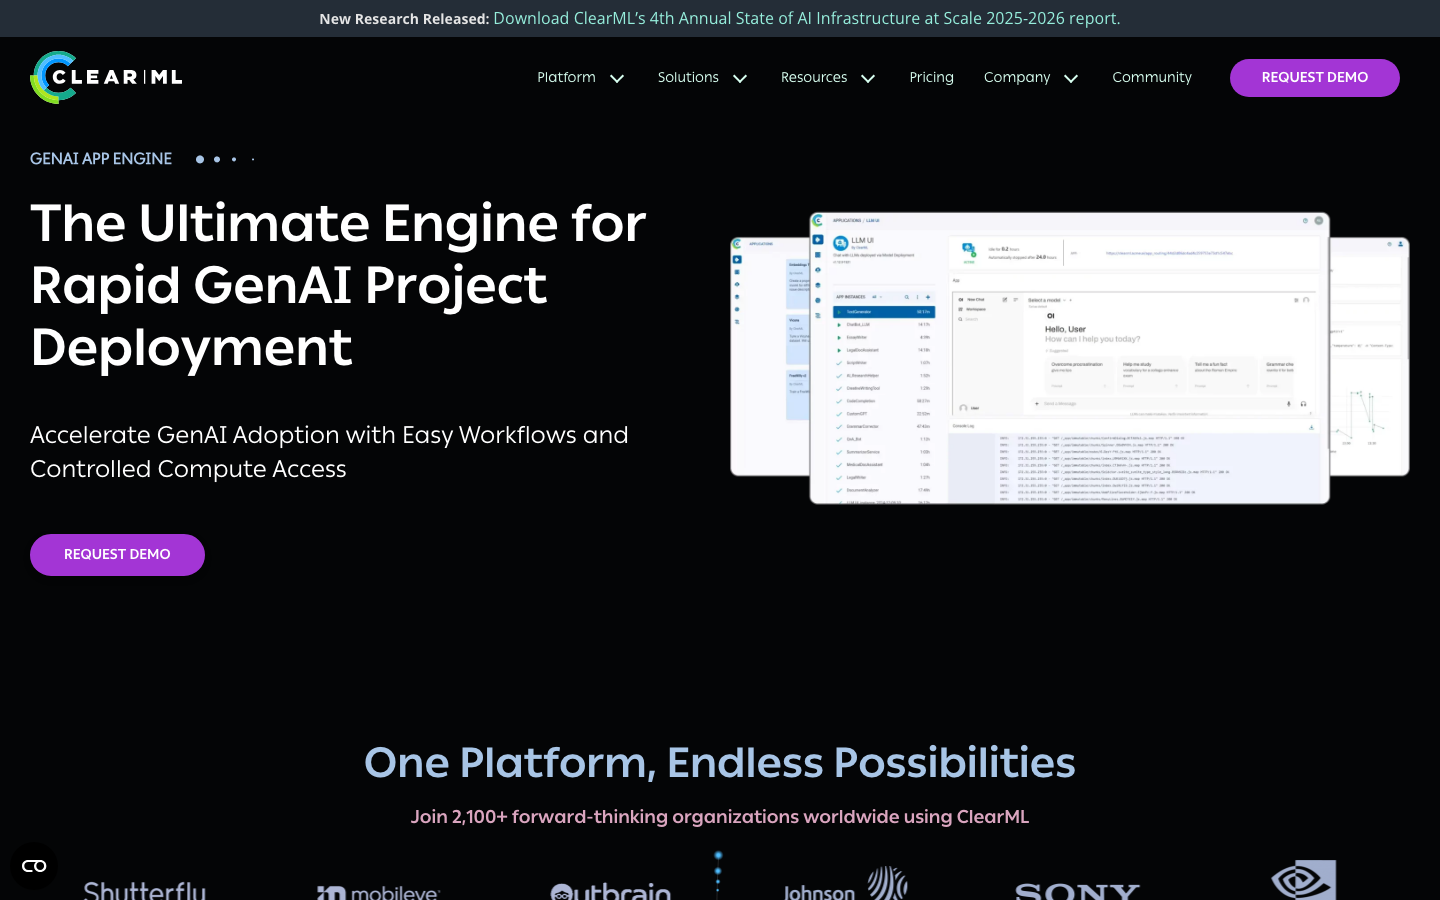Open the Platform menu
This screenshot has height=900, width=1440.
pyautogui.click(x=566, y=78)
